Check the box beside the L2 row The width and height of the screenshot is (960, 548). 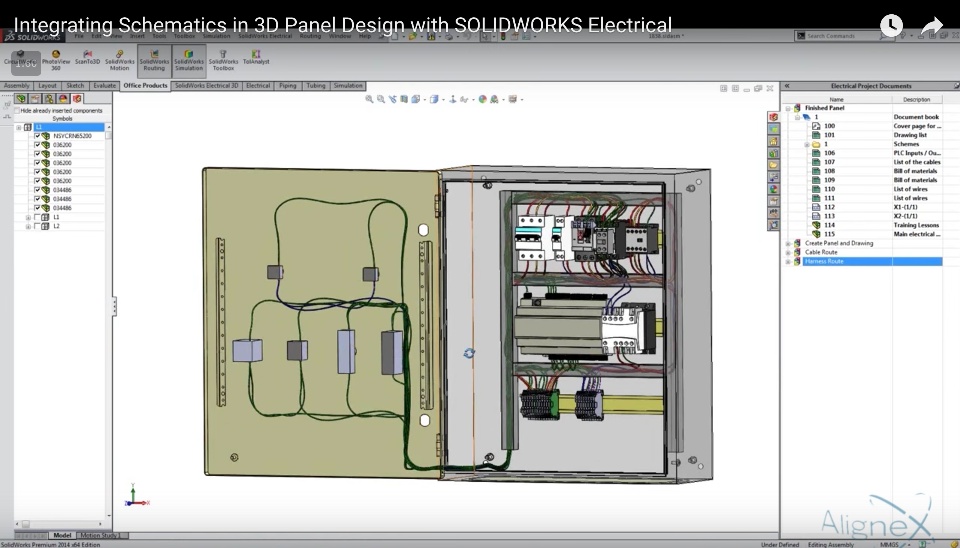pos(37,227)
